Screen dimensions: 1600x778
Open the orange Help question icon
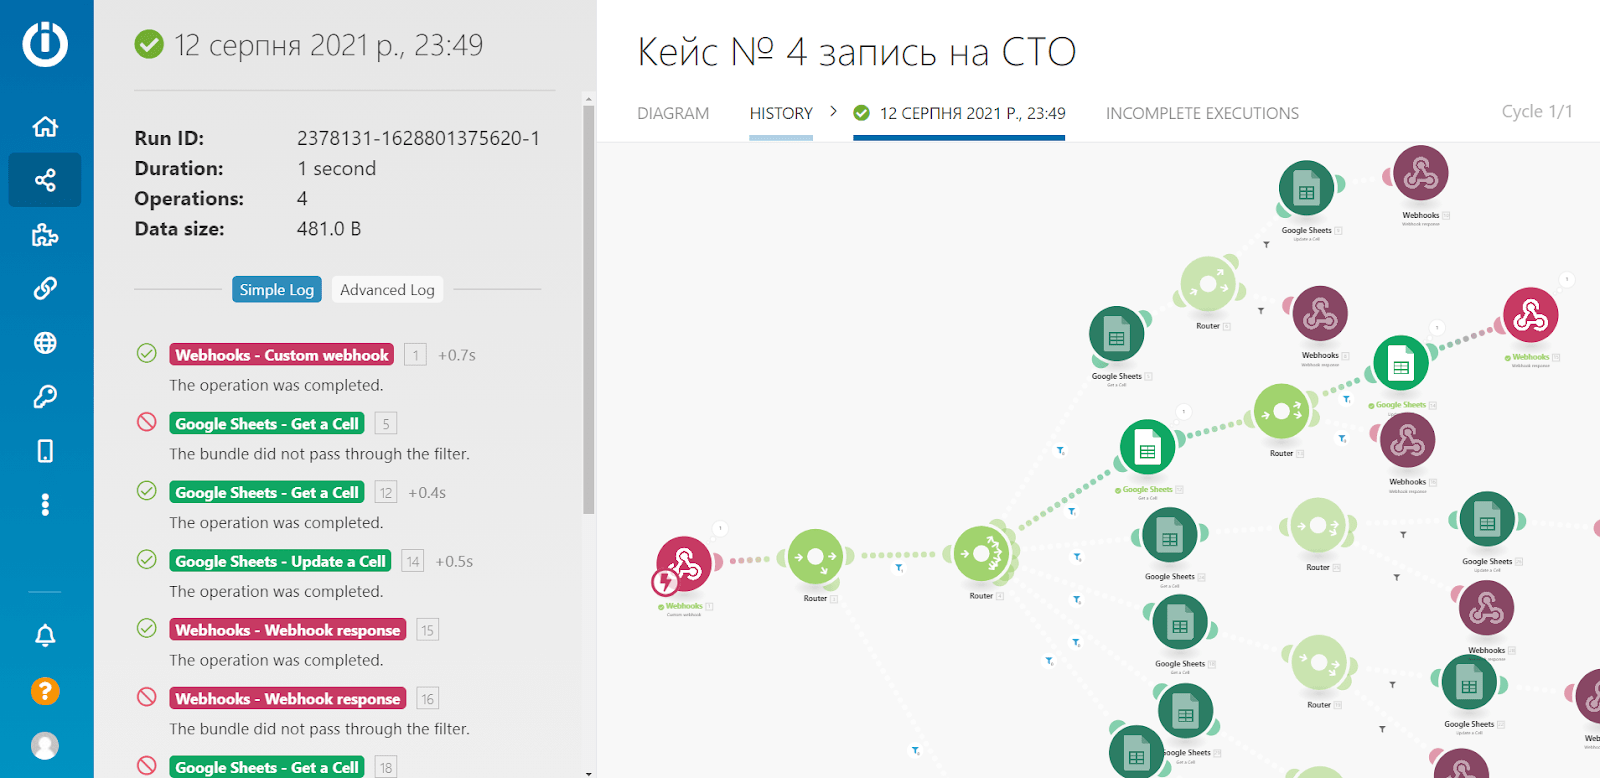[45, 691]
